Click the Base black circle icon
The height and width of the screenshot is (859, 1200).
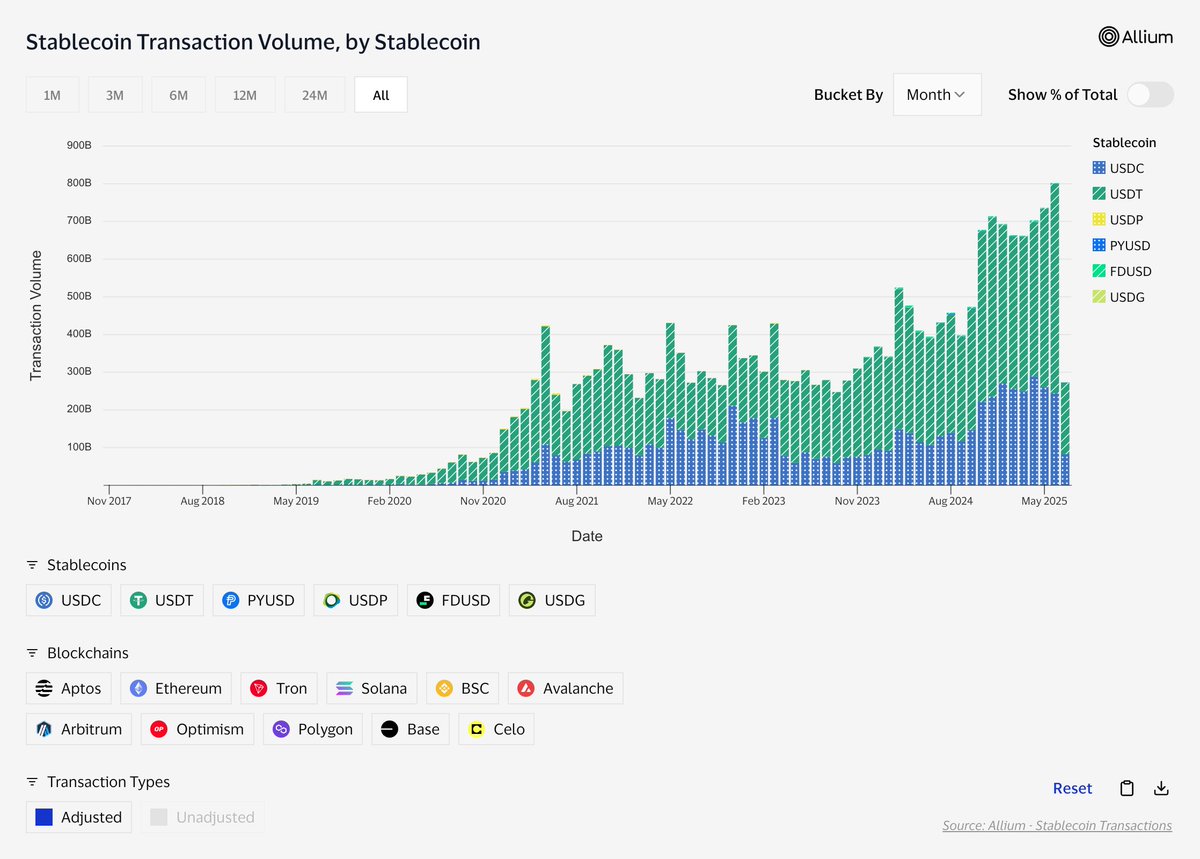390,729
